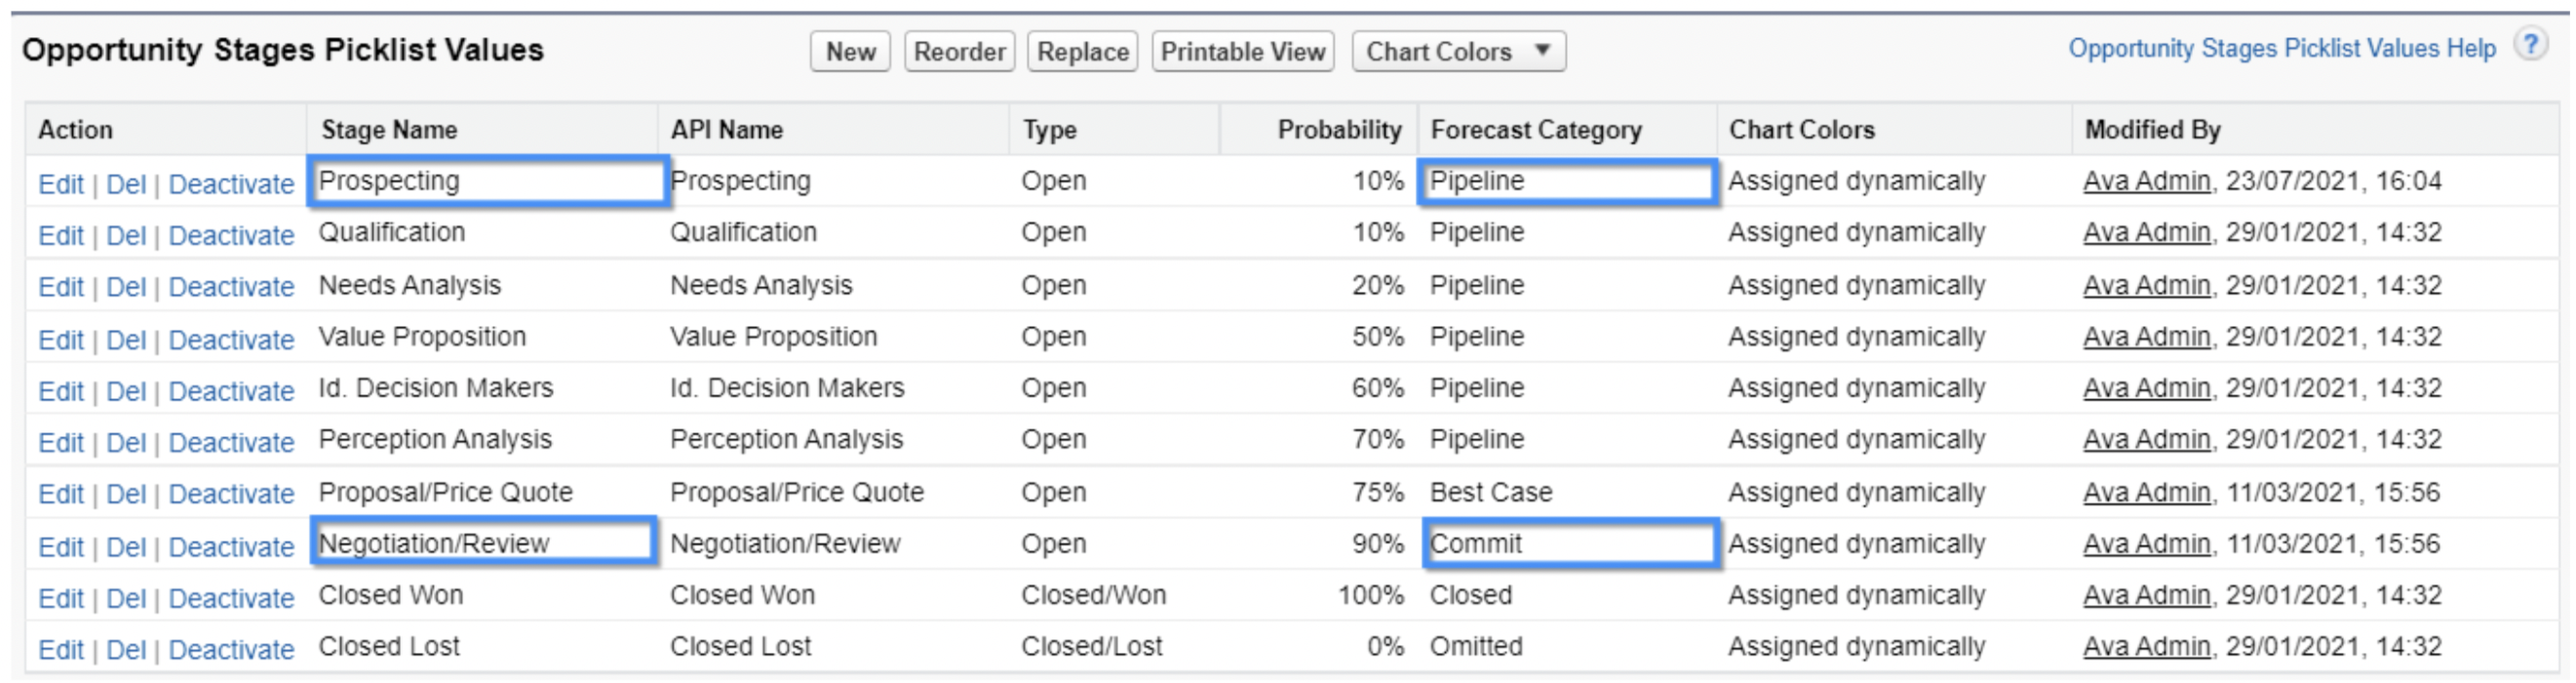Click the Replace button
Image resolution: width=2576 pixels, height=683 pixels.
click(1083, 51)
